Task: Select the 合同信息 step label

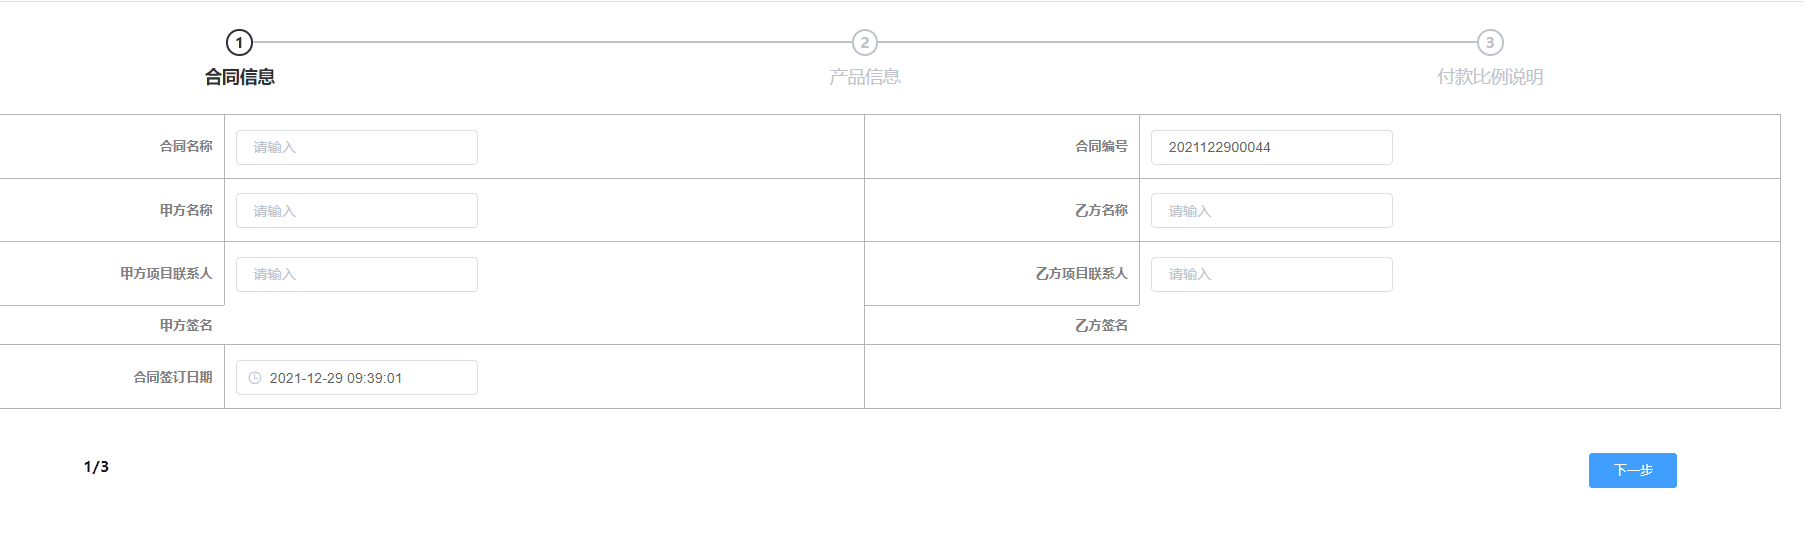Action: (240, 77)
